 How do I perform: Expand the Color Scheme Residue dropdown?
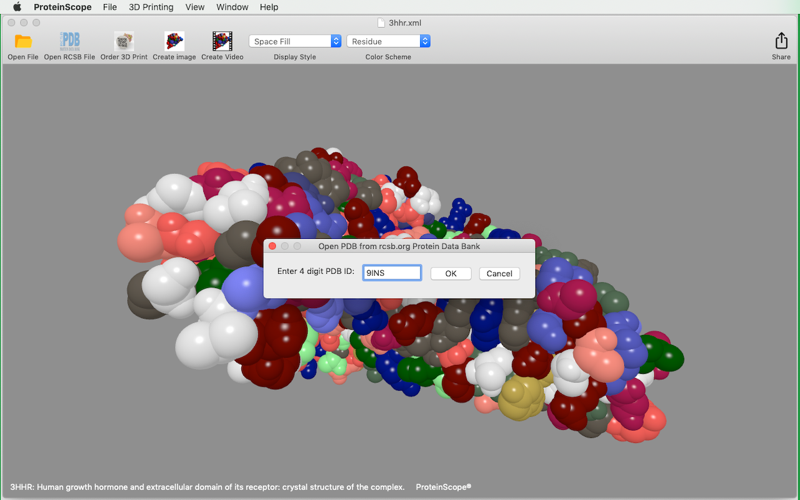388,41
